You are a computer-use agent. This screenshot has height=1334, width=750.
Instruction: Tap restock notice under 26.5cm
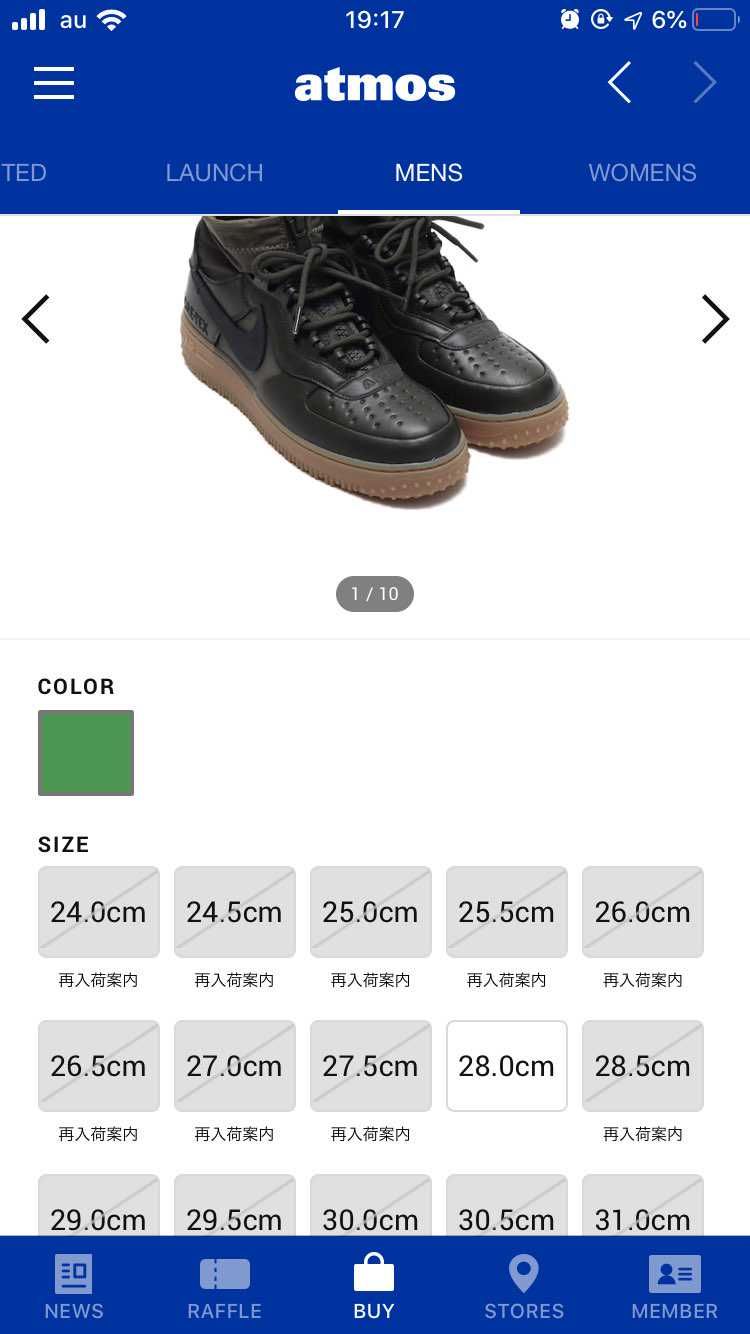[98, 1134]
